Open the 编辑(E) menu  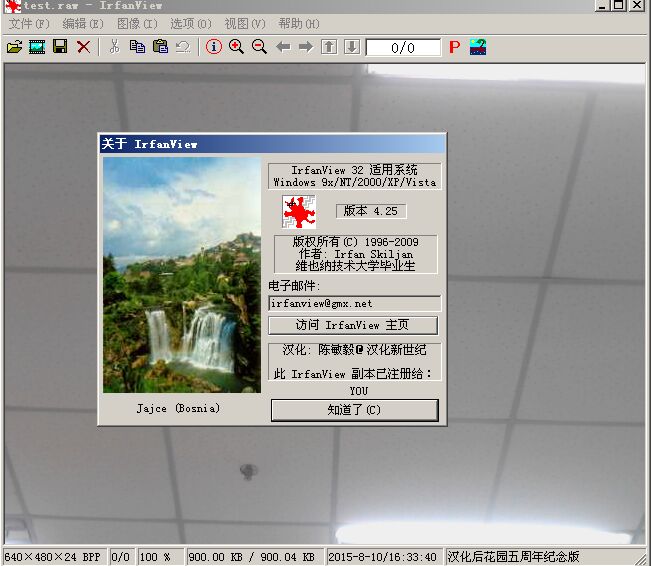click(83, 24)
